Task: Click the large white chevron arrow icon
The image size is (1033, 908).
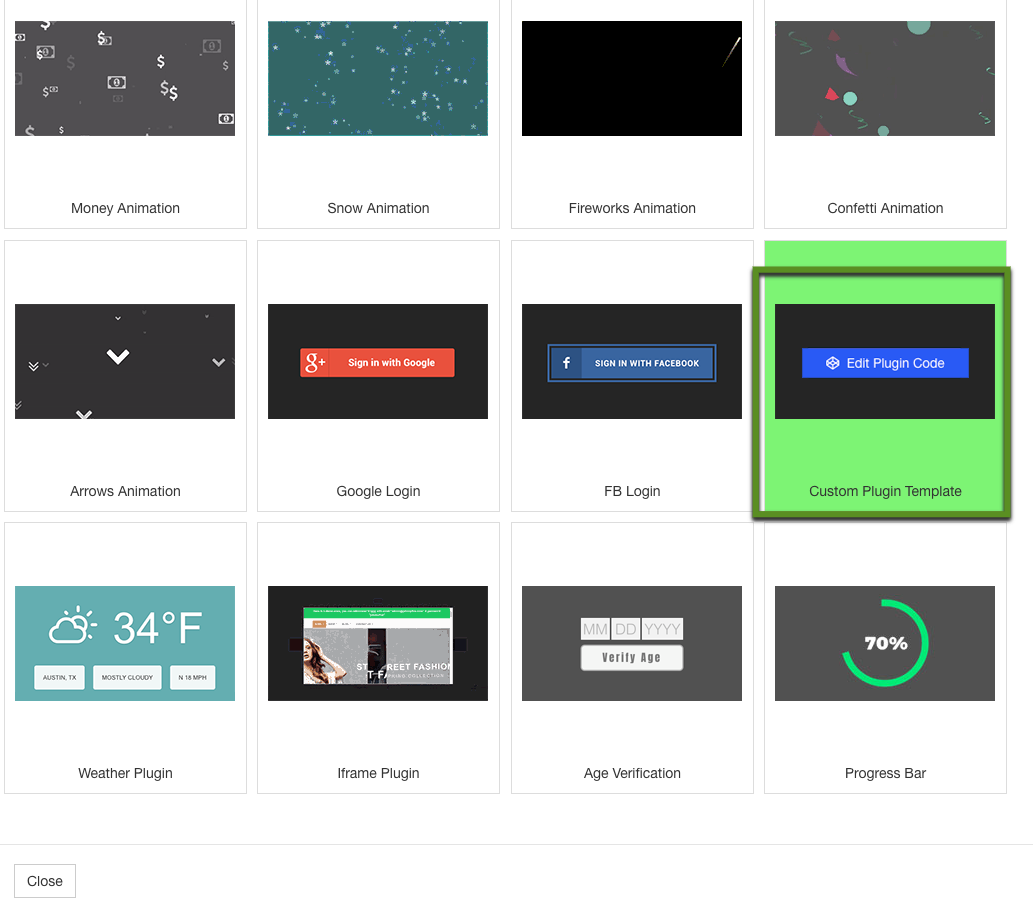Action: [118, 356]
